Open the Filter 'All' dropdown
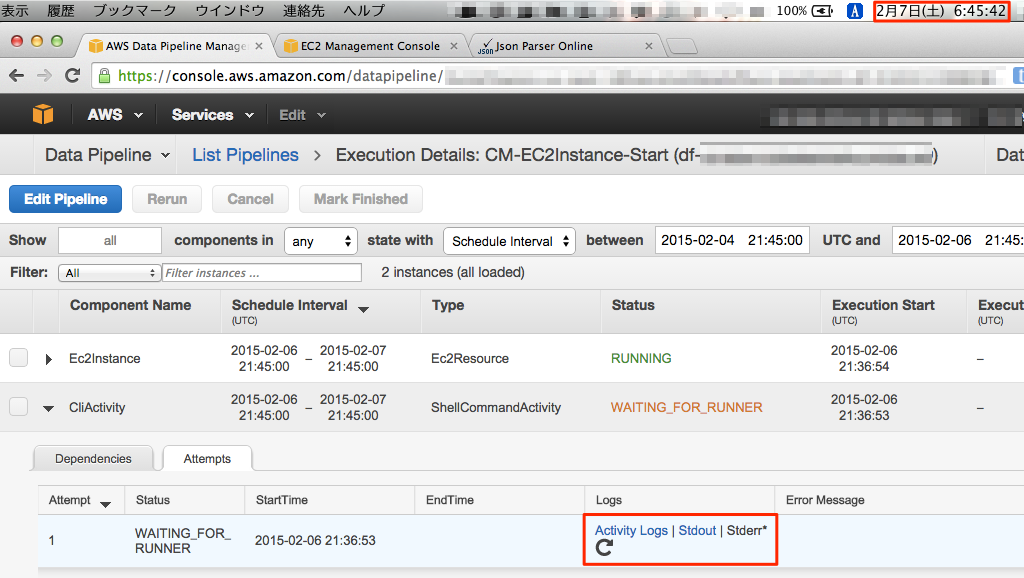Screen dimensions: 1024x578 coord(108,272)
